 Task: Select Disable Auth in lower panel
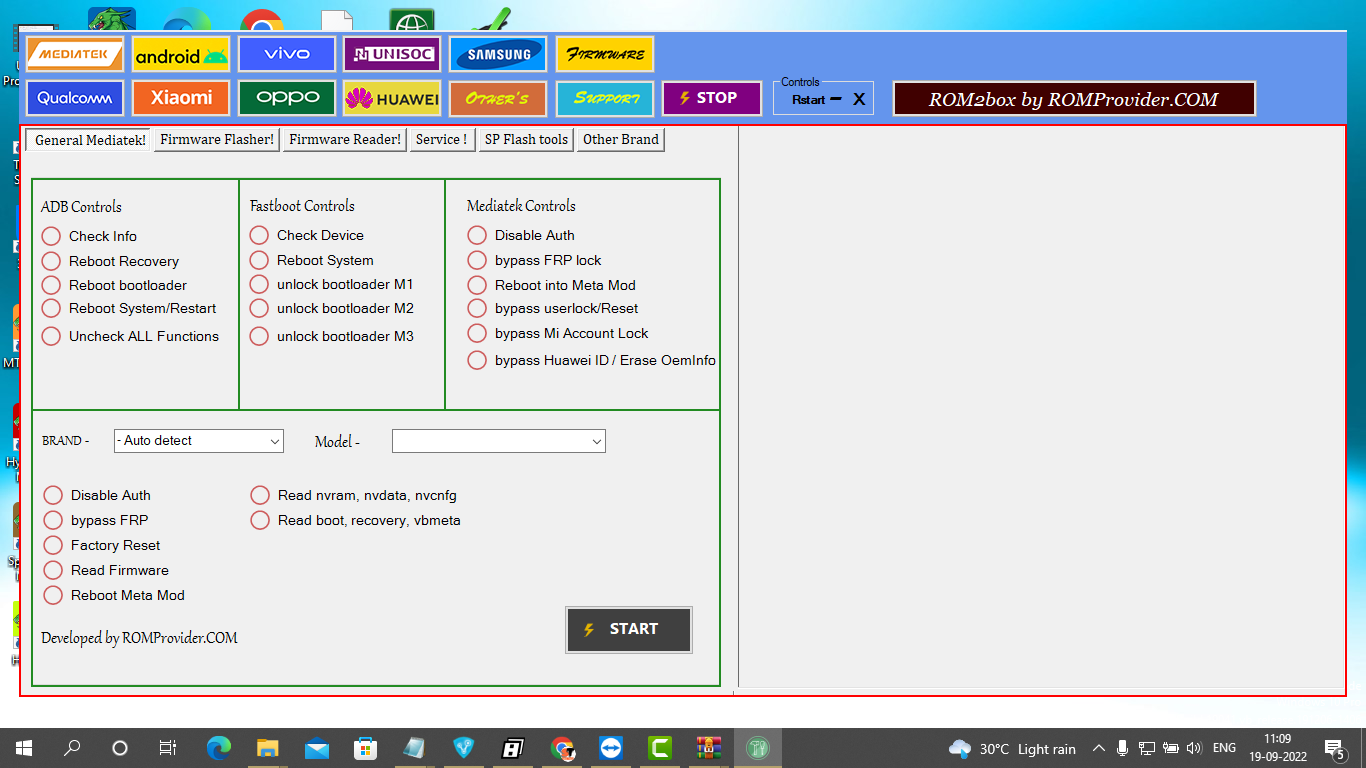click(x=97, y=495)
